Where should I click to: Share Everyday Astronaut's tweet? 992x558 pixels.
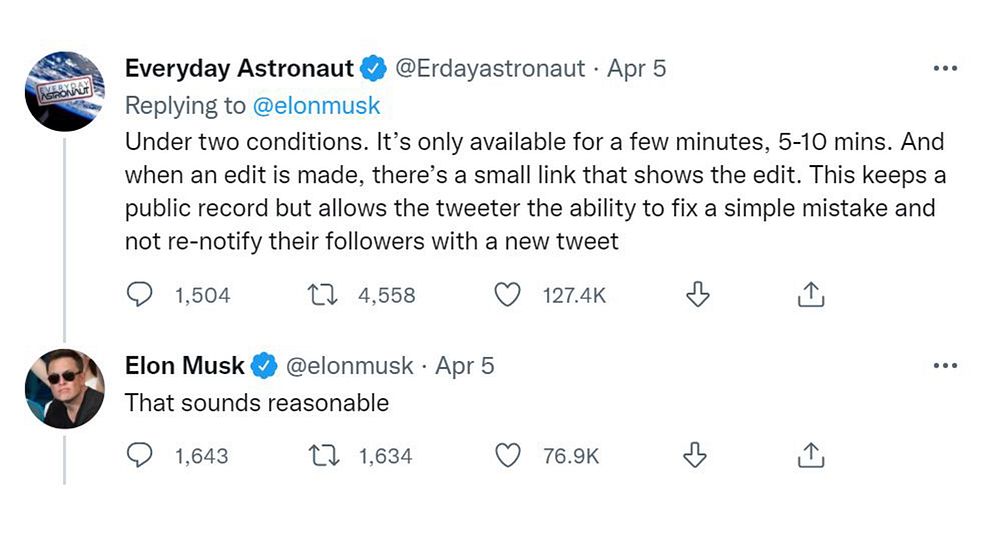[810, 294]
